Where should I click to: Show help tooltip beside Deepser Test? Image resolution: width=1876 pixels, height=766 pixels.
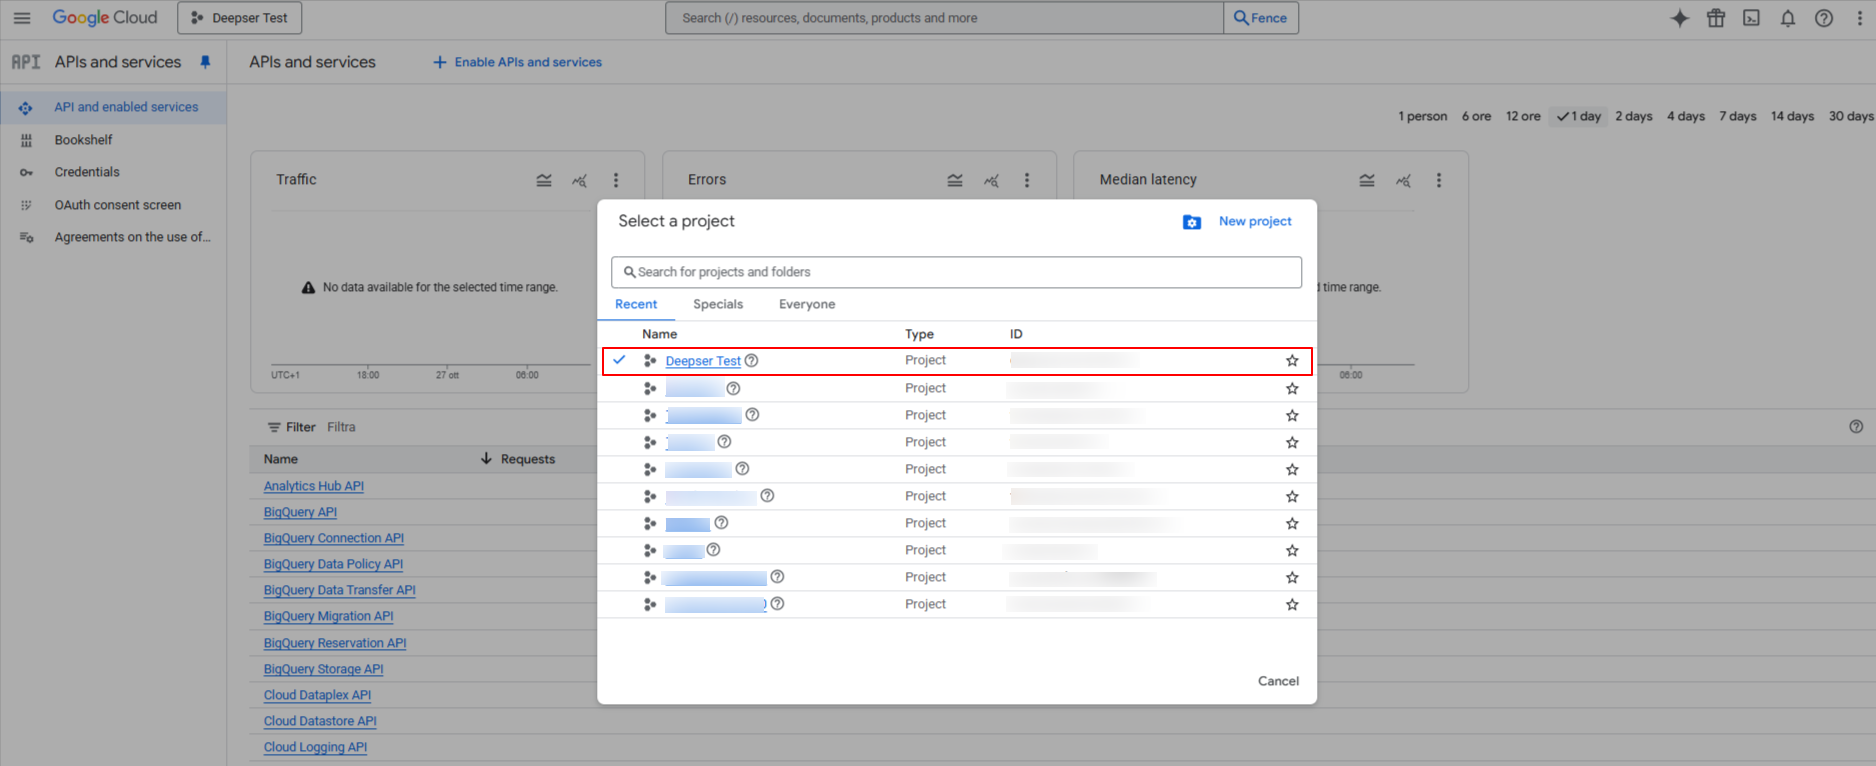click(x=752, y=361)
